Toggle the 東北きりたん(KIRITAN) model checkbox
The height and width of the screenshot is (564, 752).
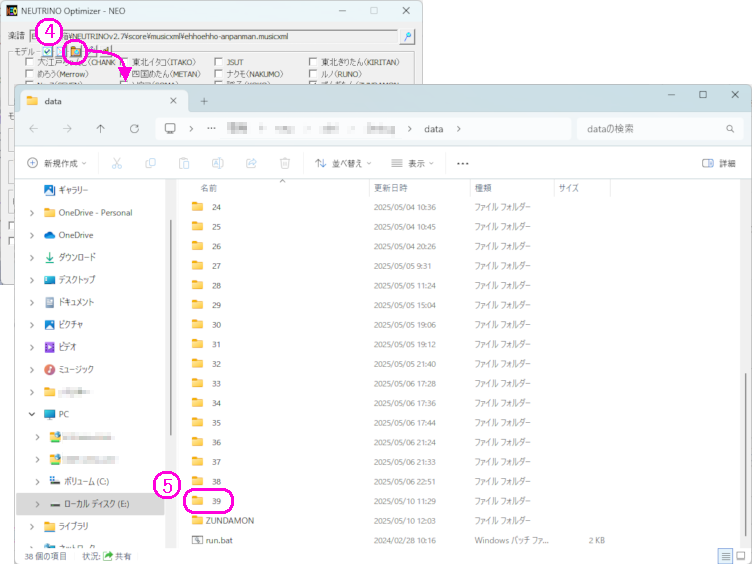coord(313,62)
